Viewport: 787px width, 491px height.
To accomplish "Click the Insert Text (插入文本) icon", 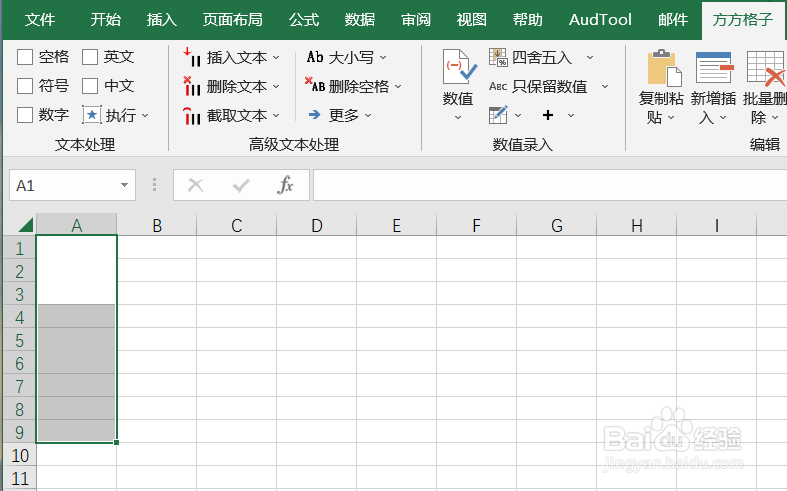I will click(192, 57).
